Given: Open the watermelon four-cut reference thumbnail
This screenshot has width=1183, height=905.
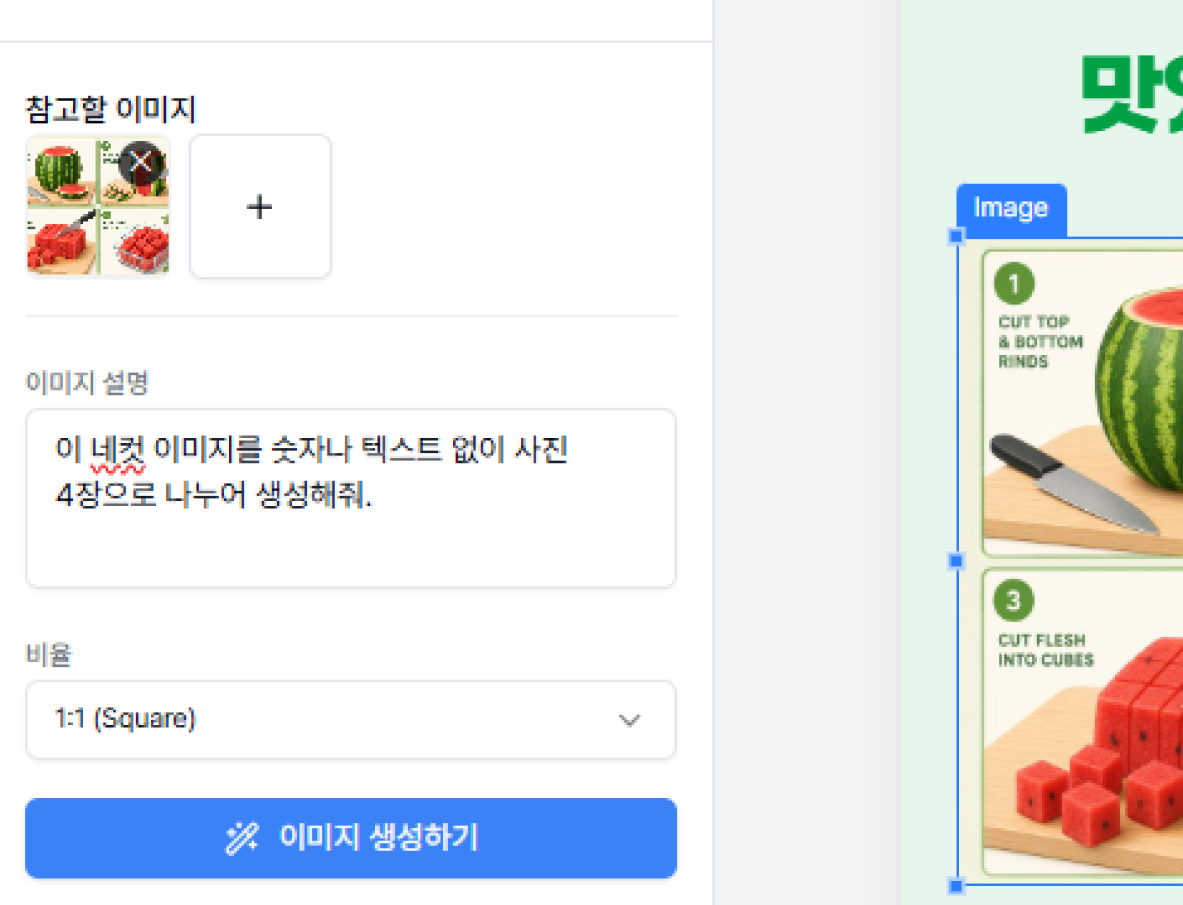Looking at the screenshot, I should click(98, 206).
